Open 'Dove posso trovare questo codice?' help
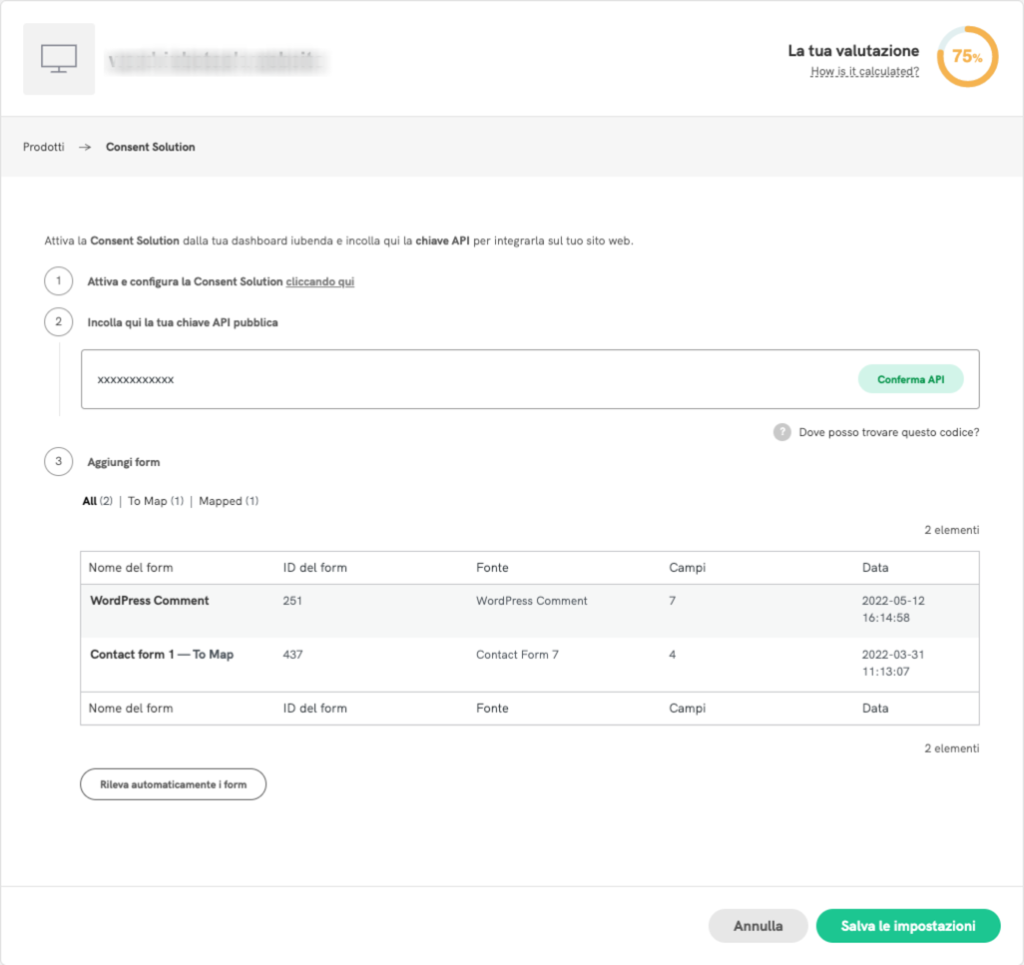The image size is (1024, 965). point(888,432)
